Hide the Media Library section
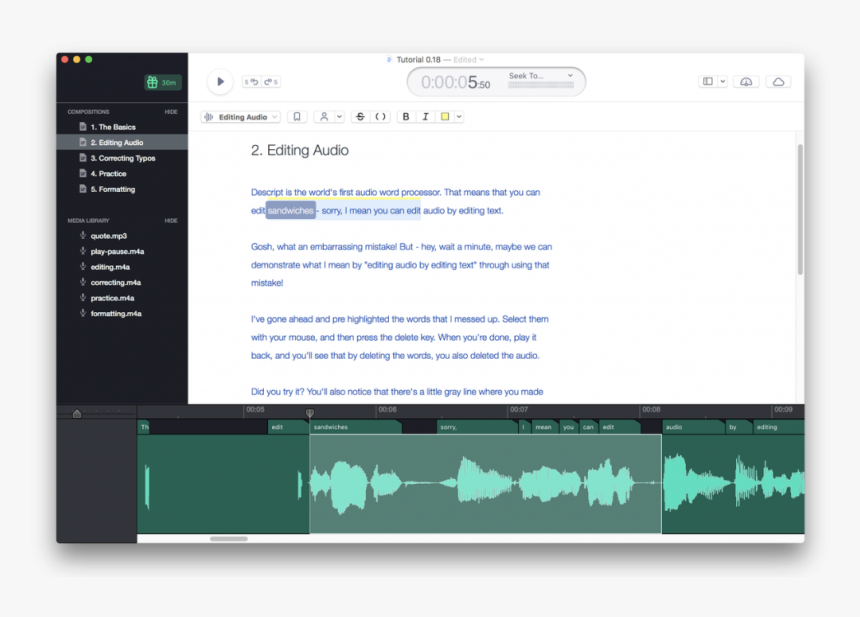Viewport: 860px width, 617px height. tap(172, 220)
